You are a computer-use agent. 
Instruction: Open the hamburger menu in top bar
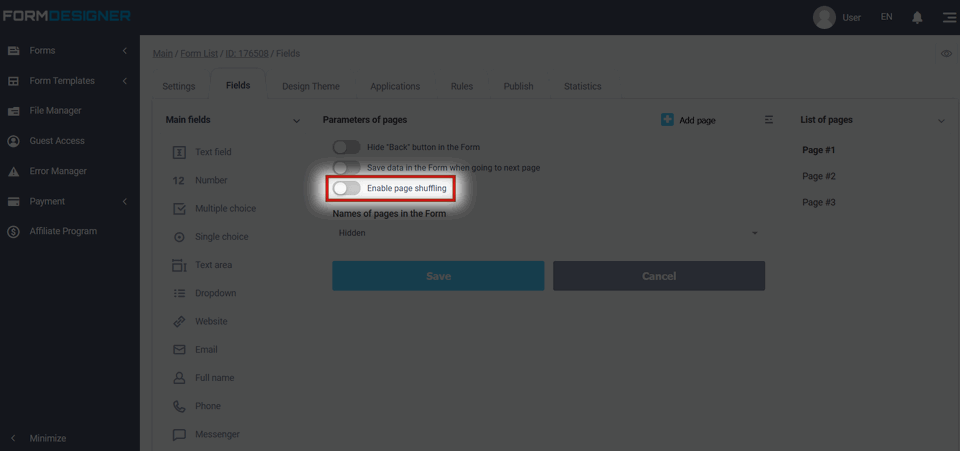pyautogui.click(x=948, y=17)
